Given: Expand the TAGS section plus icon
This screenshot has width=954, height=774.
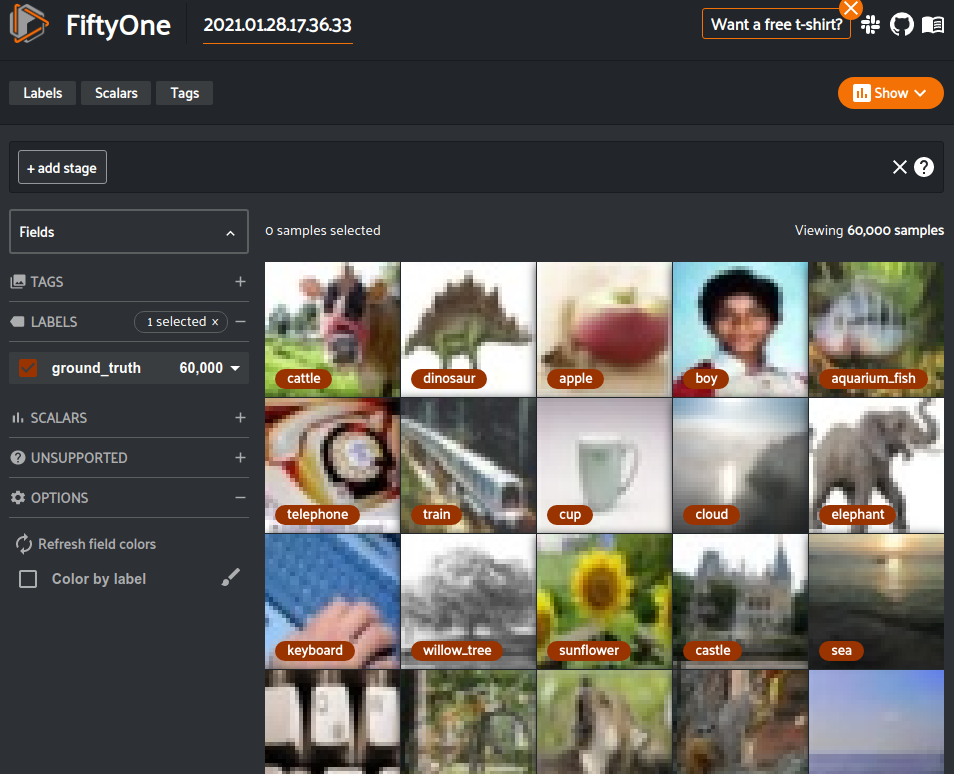Looking at the screenshot, I should click(x=240, y=282).
